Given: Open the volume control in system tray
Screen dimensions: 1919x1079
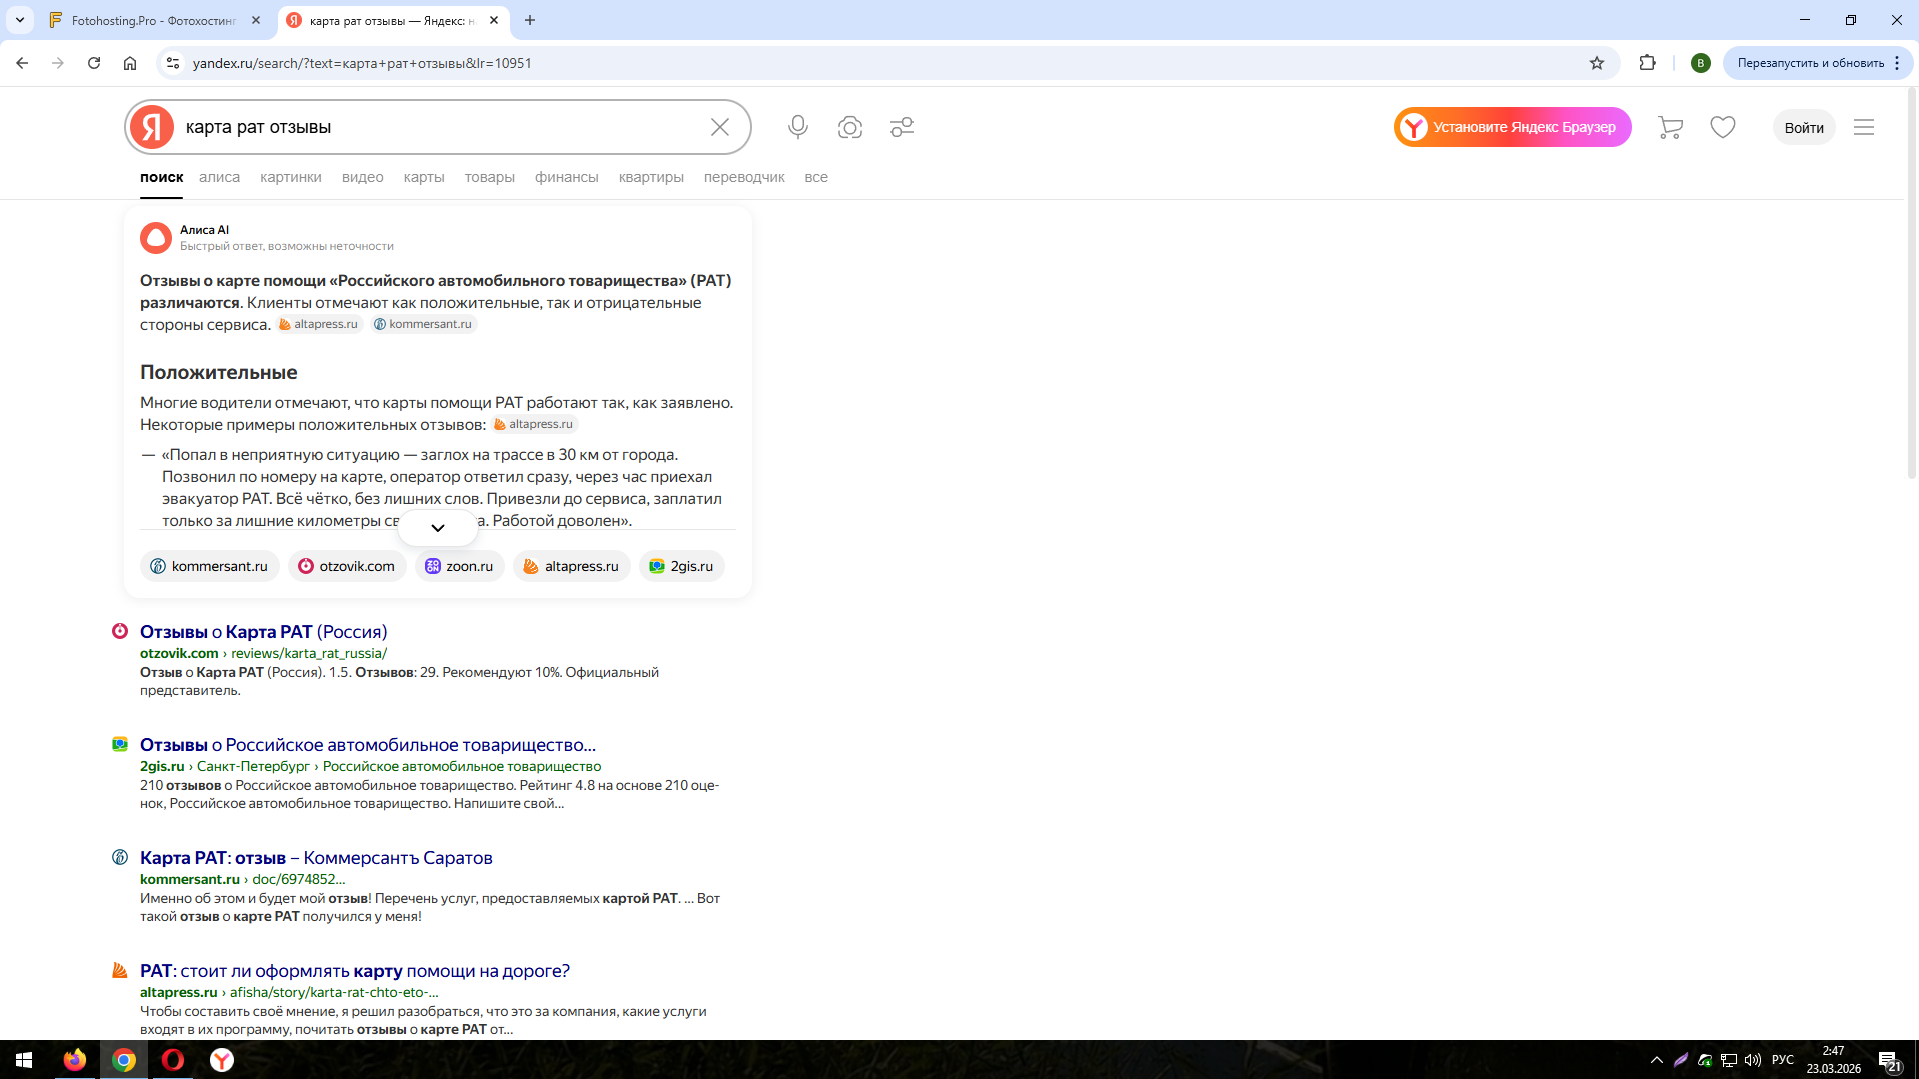Looking at the screenshot, I should pos(1753,1060).
